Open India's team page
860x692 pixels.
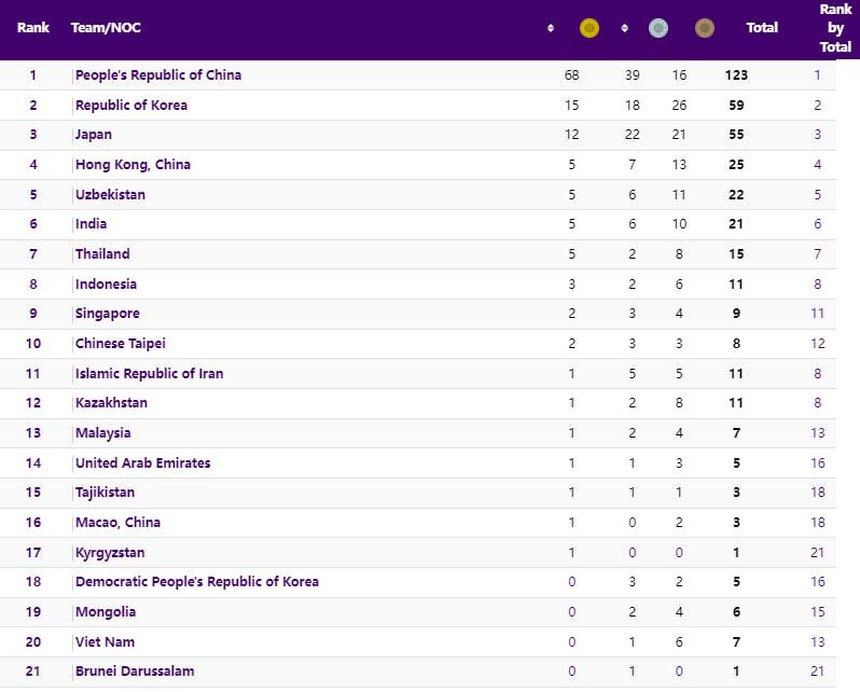(91, 224)
